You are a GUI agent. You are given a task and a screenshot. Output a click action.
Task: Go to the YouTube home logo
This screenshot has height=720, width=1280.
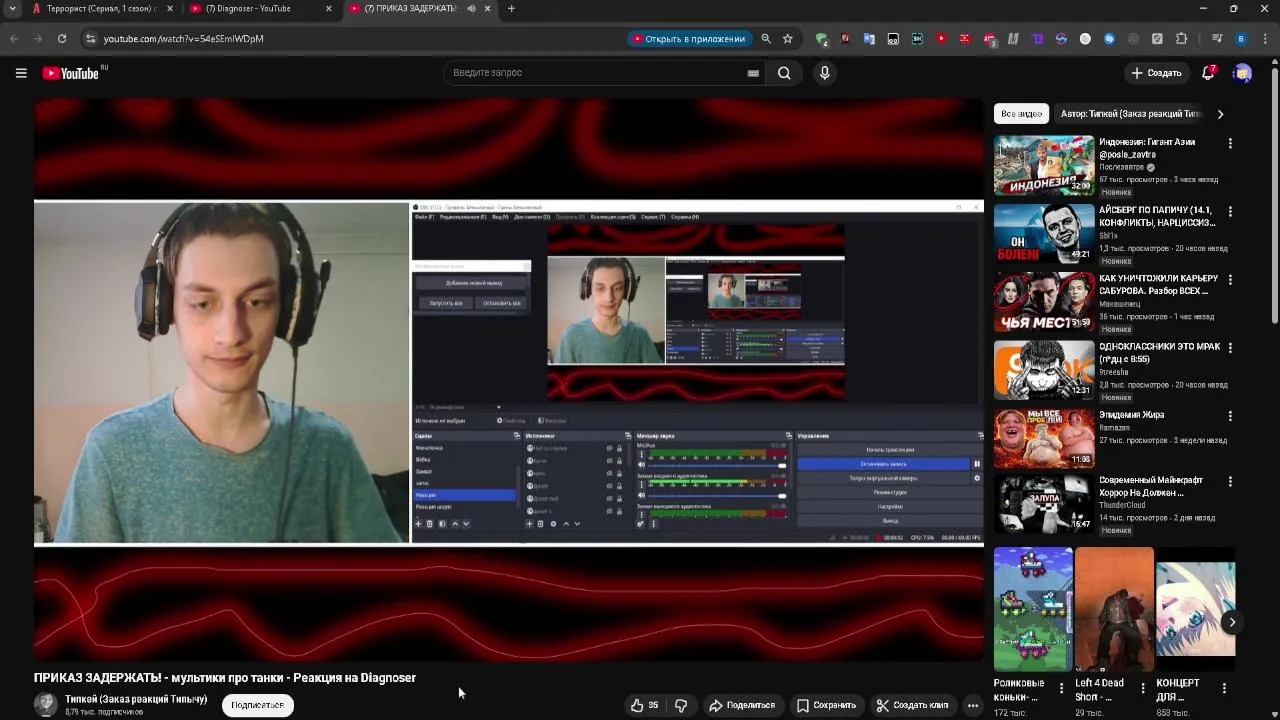(71, 73)
